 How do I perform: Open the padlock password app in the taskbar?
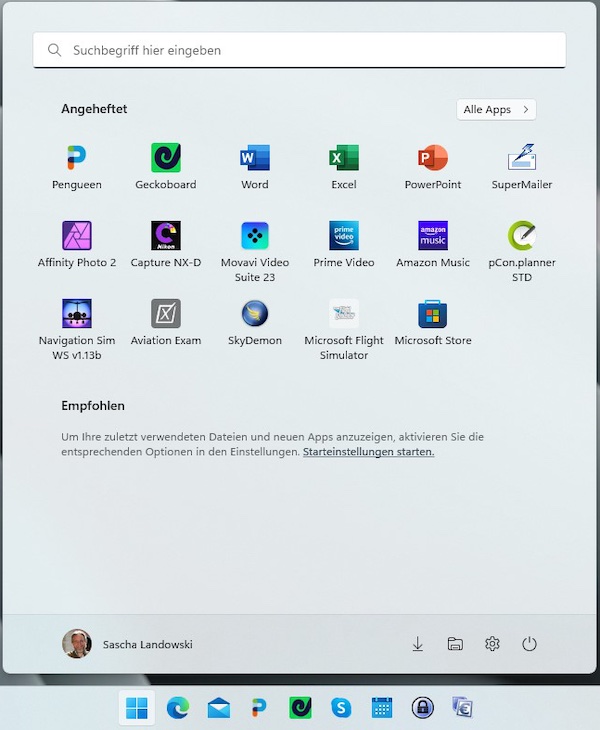point(423,708)
